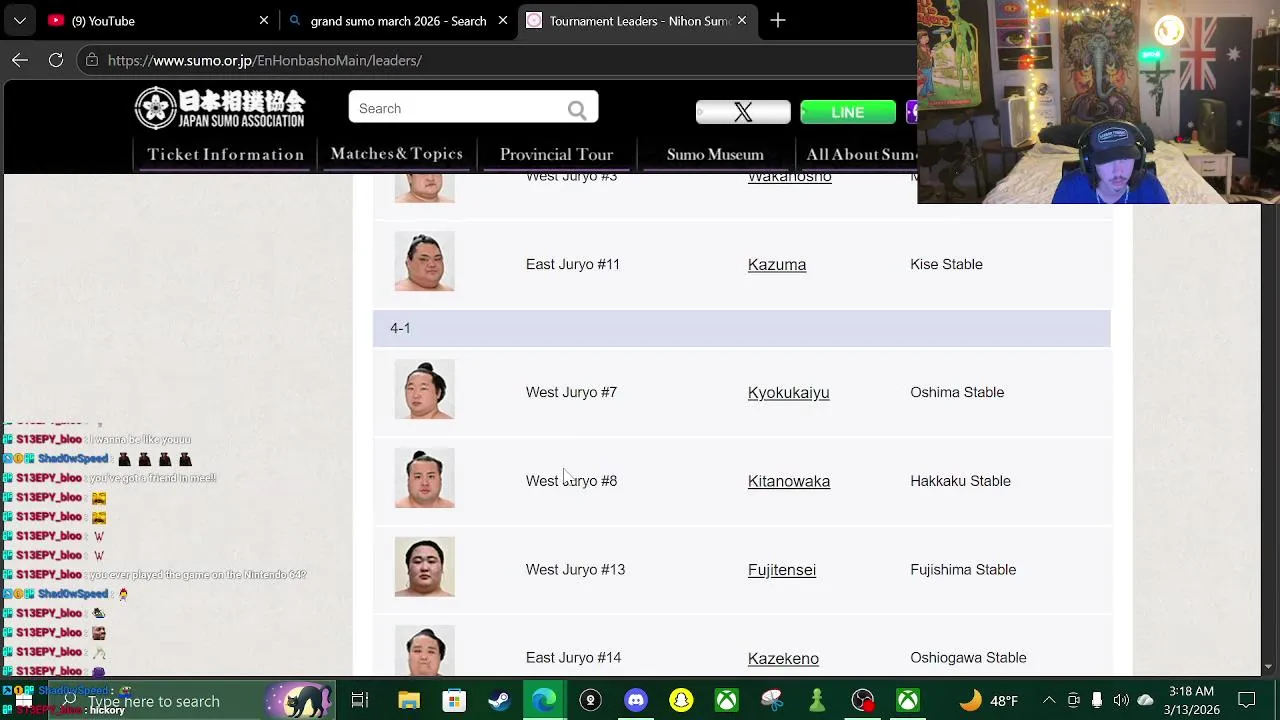Click the site info icon in address bar

(x=92, y=60)
